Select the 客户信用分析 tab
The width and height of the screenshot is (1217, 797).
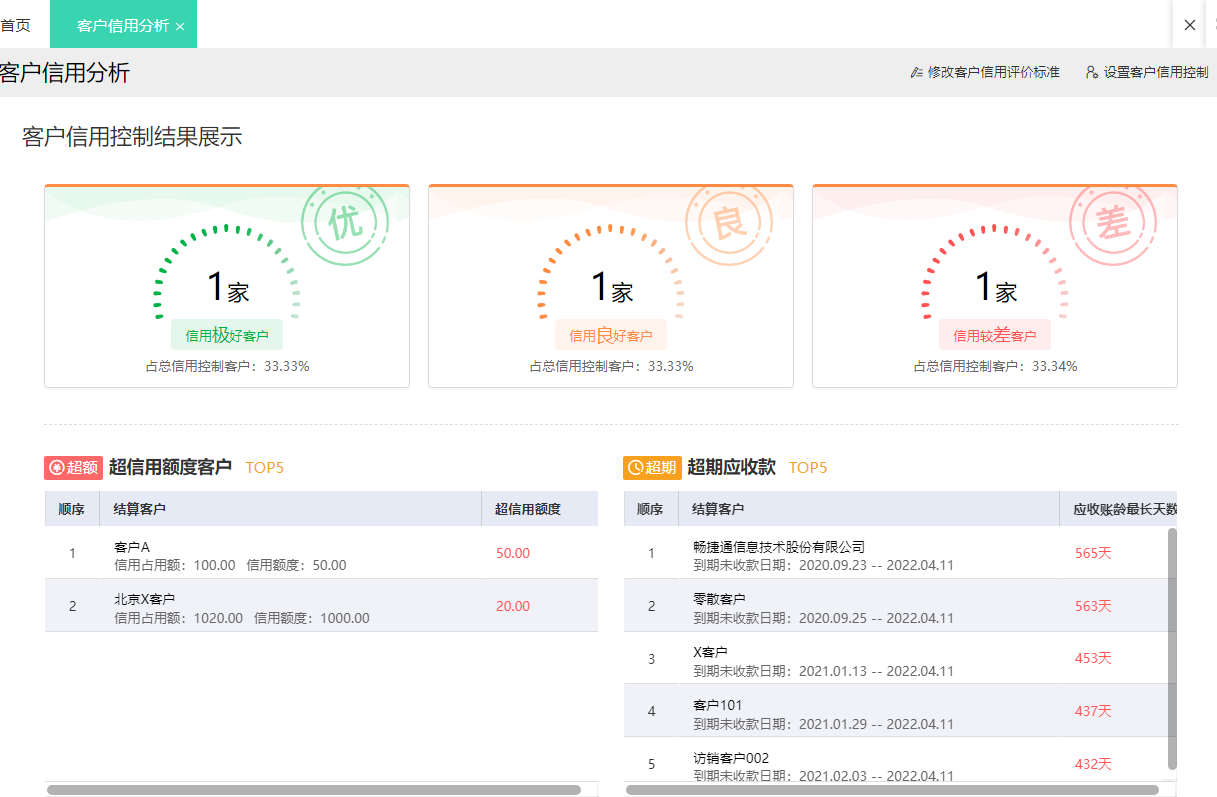[122, 26]
